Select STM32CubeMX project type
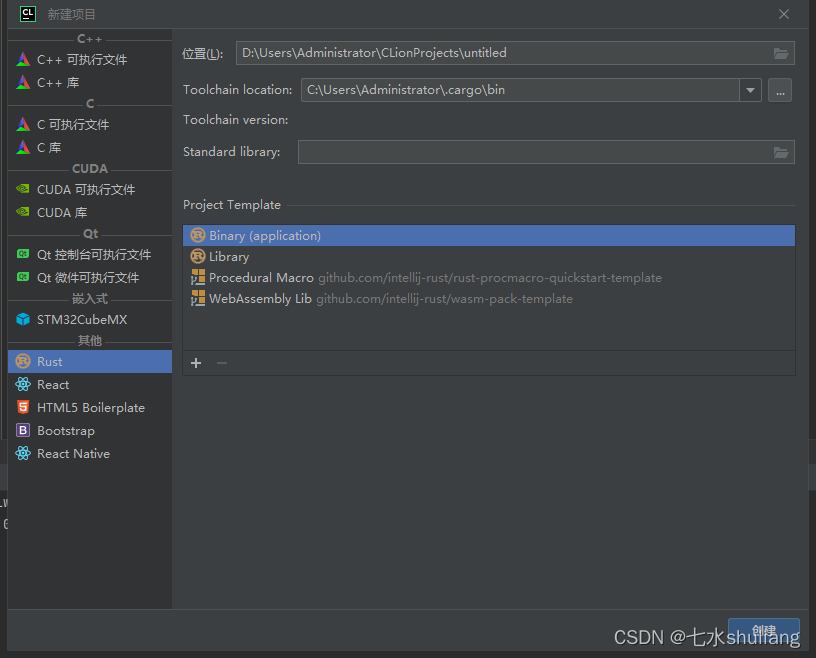This screenshot has width=816, height=658. pyautogui.click(x=90, y=320)
